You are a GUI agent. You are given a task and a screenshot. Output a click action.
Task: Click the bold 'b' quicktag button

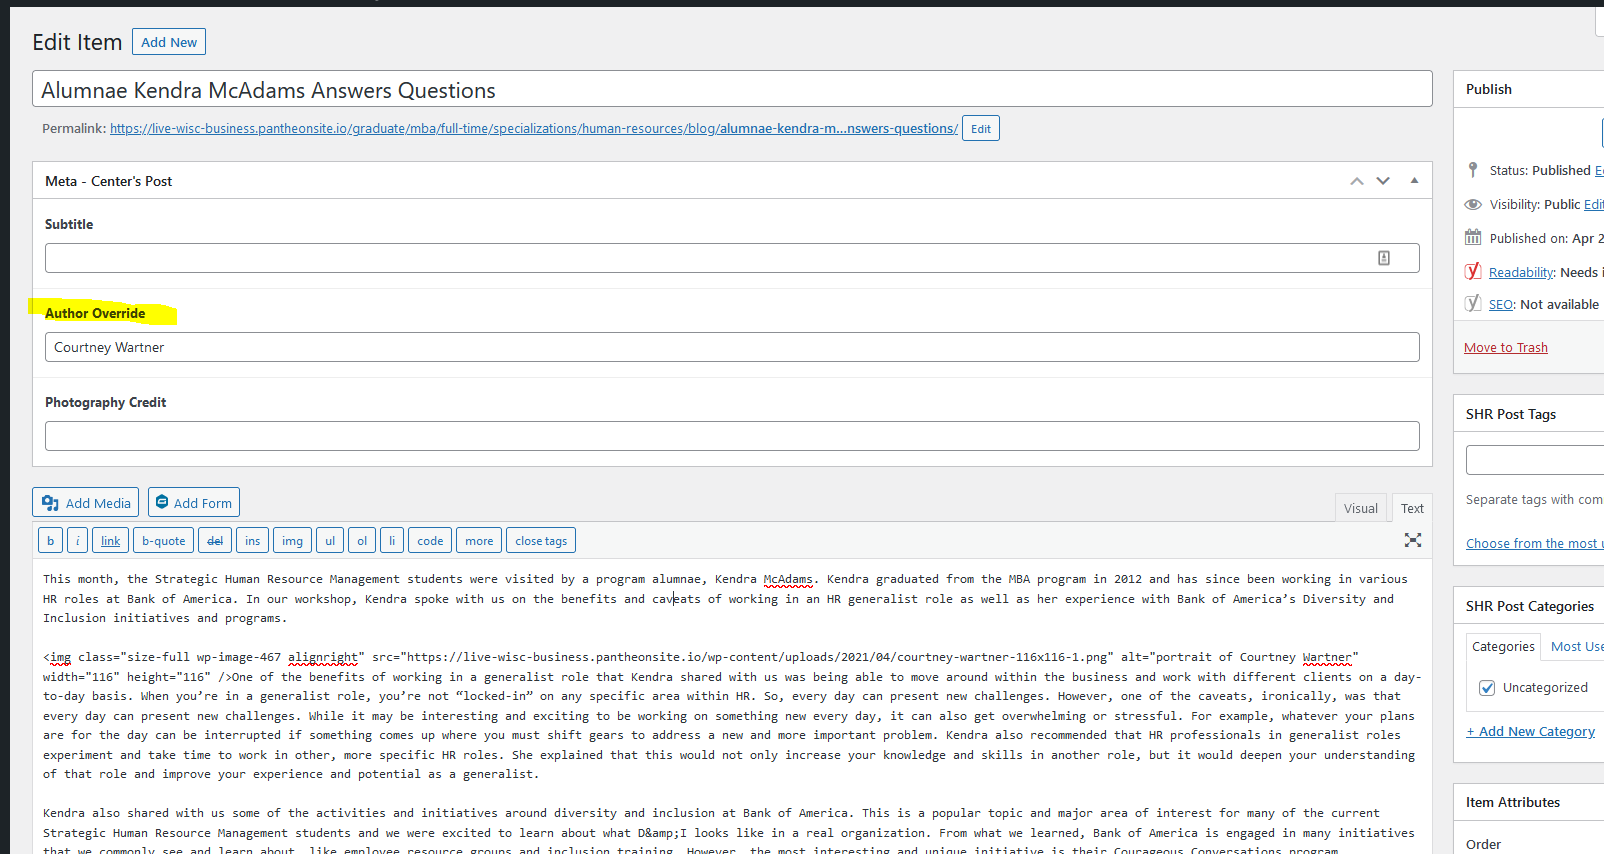coord(50,541)
